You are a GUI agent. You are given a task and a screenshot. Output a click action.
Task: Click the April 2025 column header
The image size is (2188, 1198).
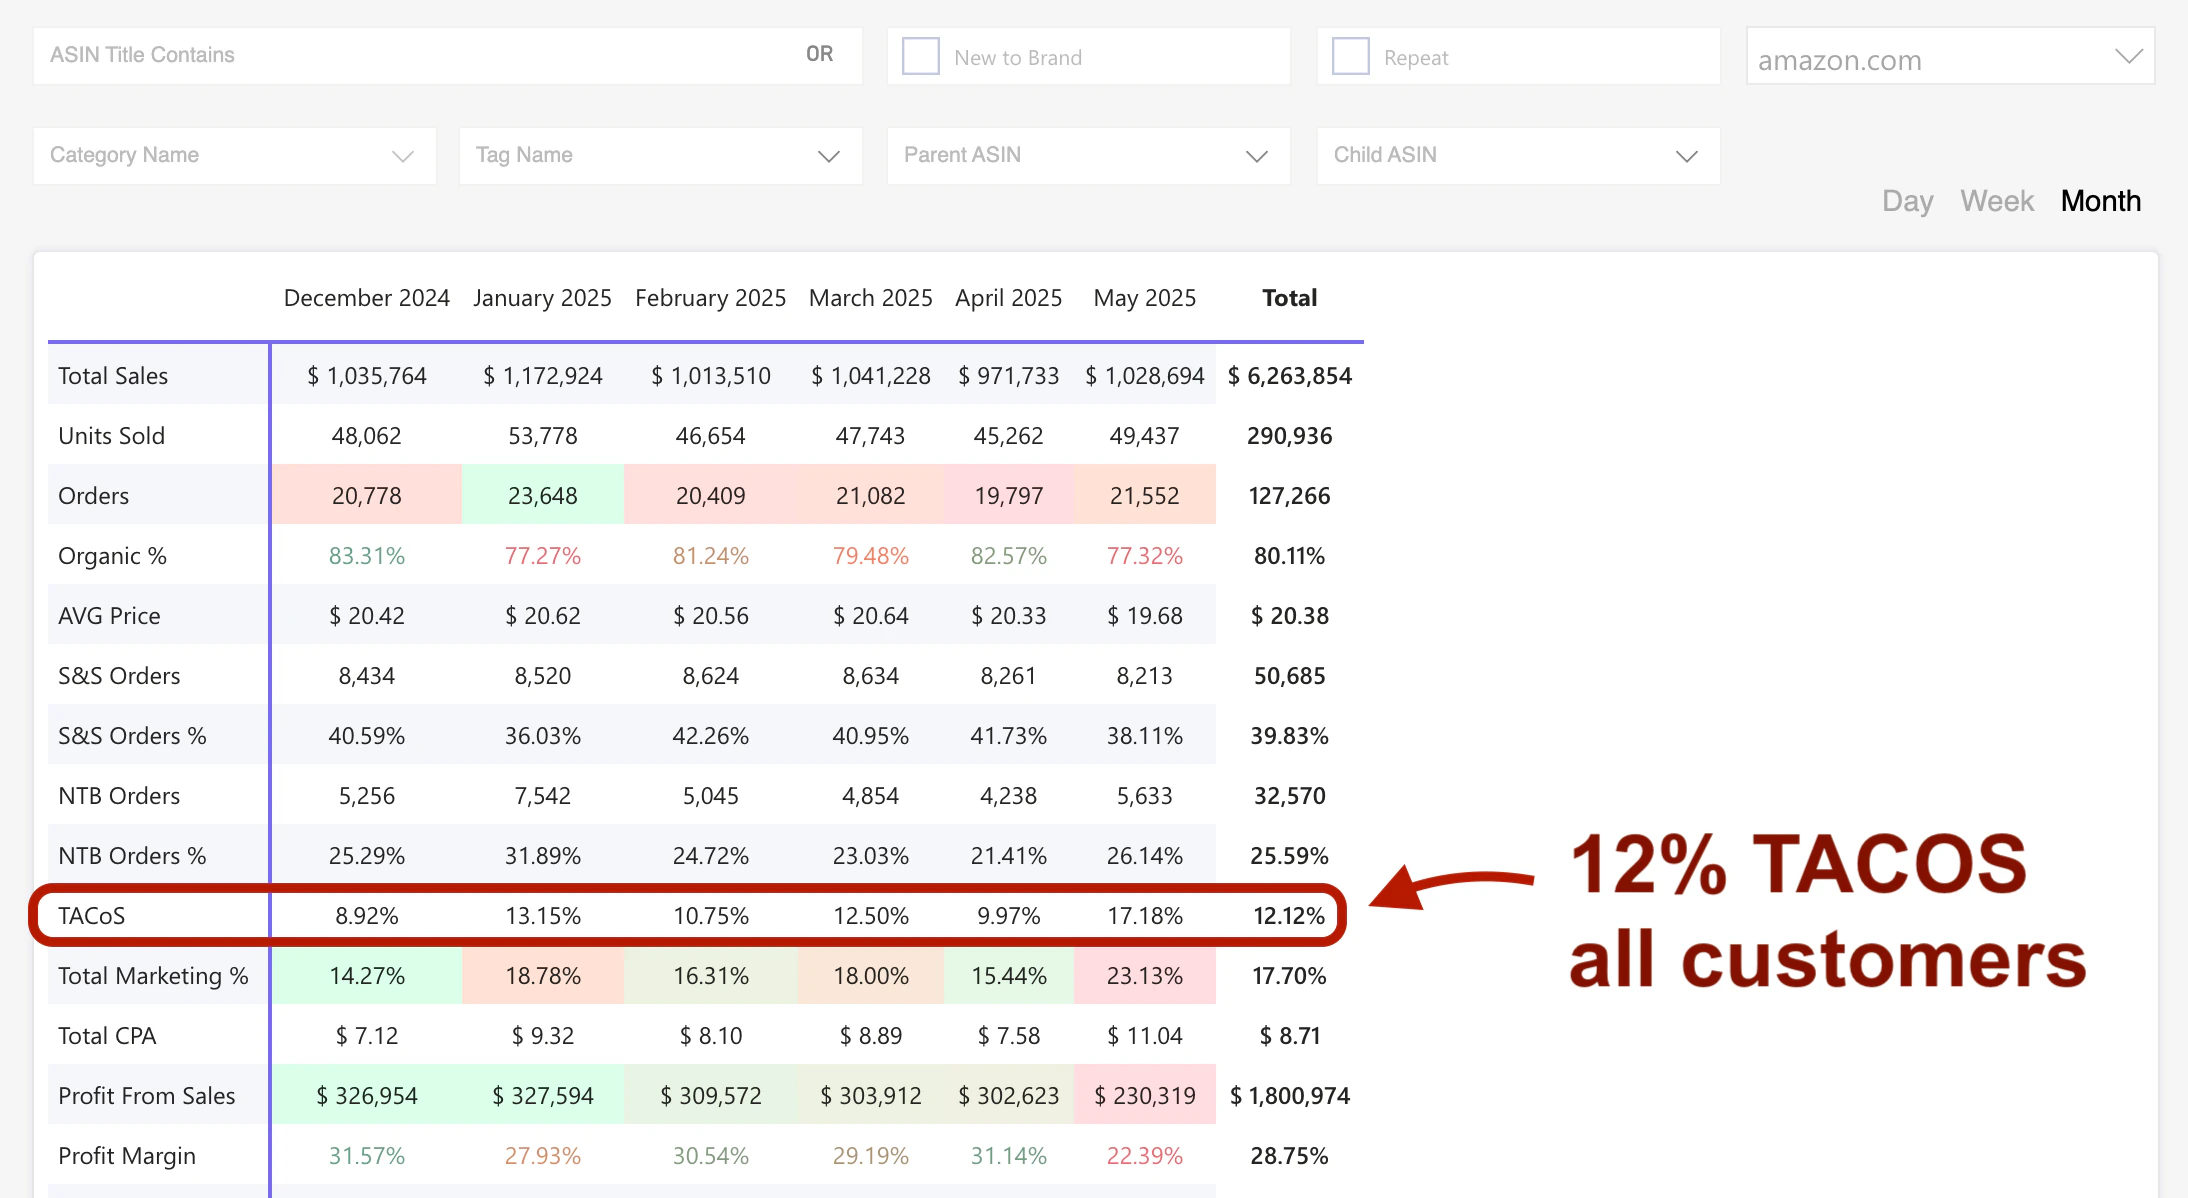tap(1008, 298)
